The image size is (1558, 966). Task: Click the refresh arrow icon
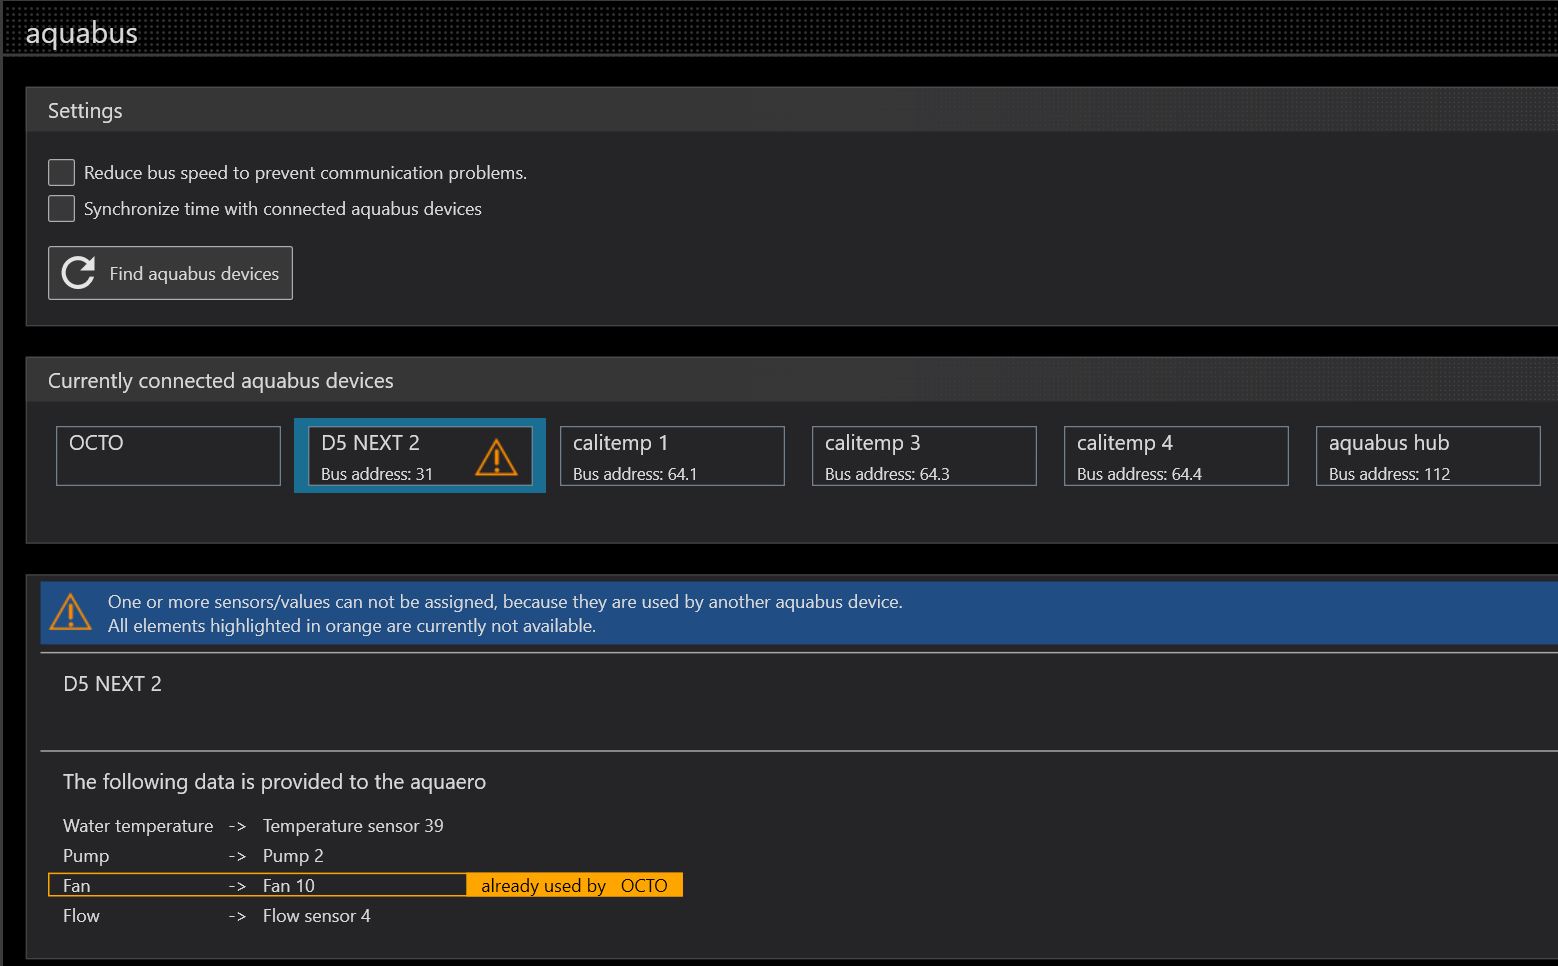coord(78,273)
